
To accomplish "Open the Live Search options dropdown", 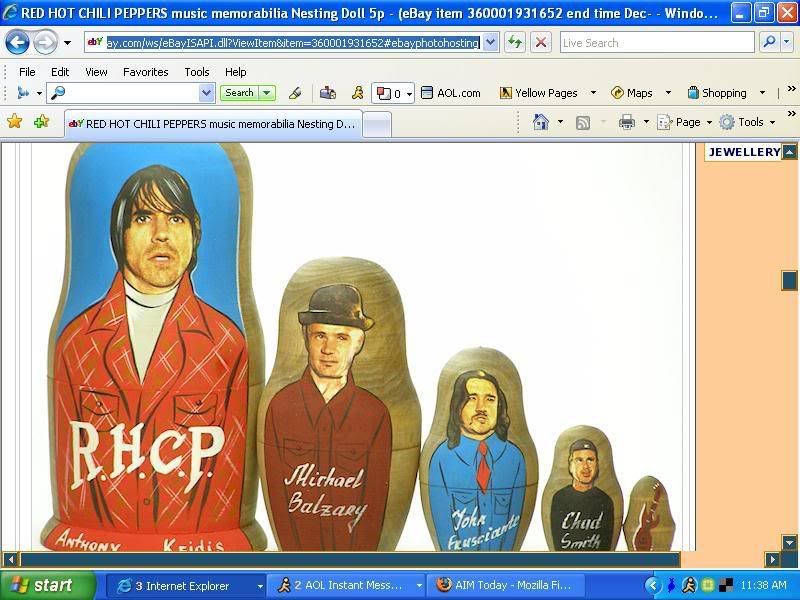I will 786,43.
